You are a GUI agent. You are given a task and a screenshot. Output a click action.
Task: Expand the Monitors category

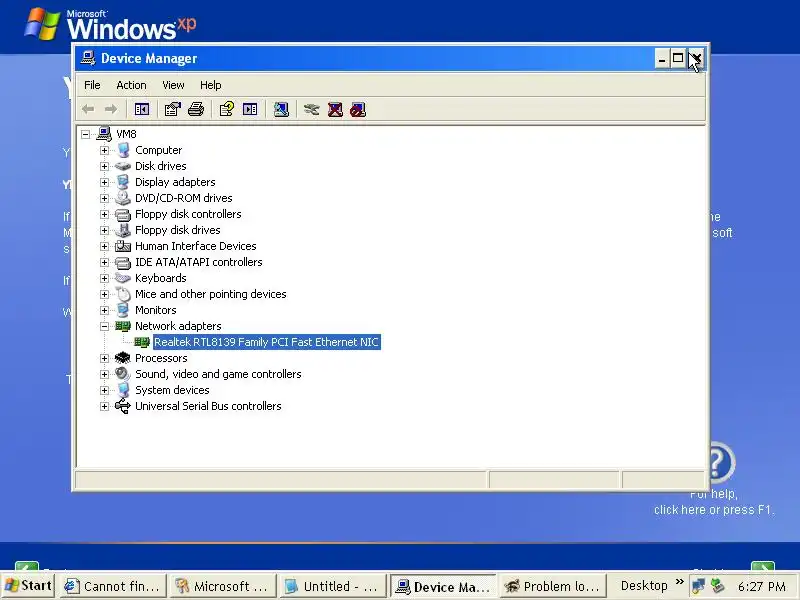click(105, 310)
